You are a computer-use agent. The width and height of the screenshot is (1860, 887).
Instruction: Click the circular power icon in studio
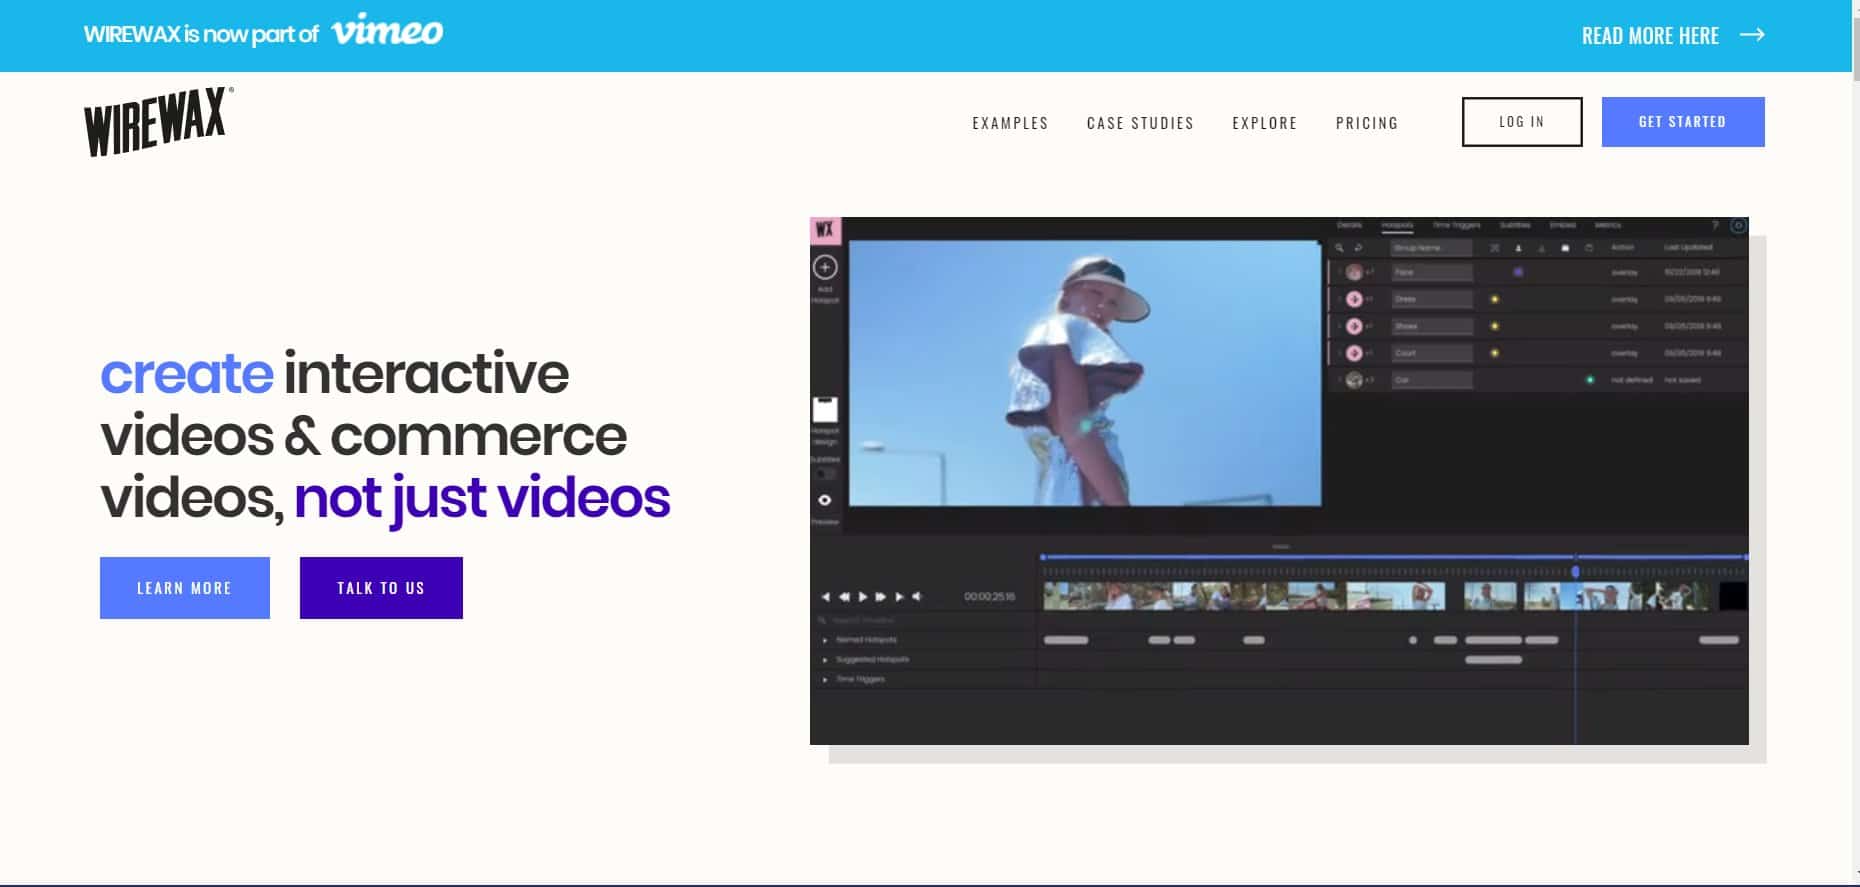1738,226
